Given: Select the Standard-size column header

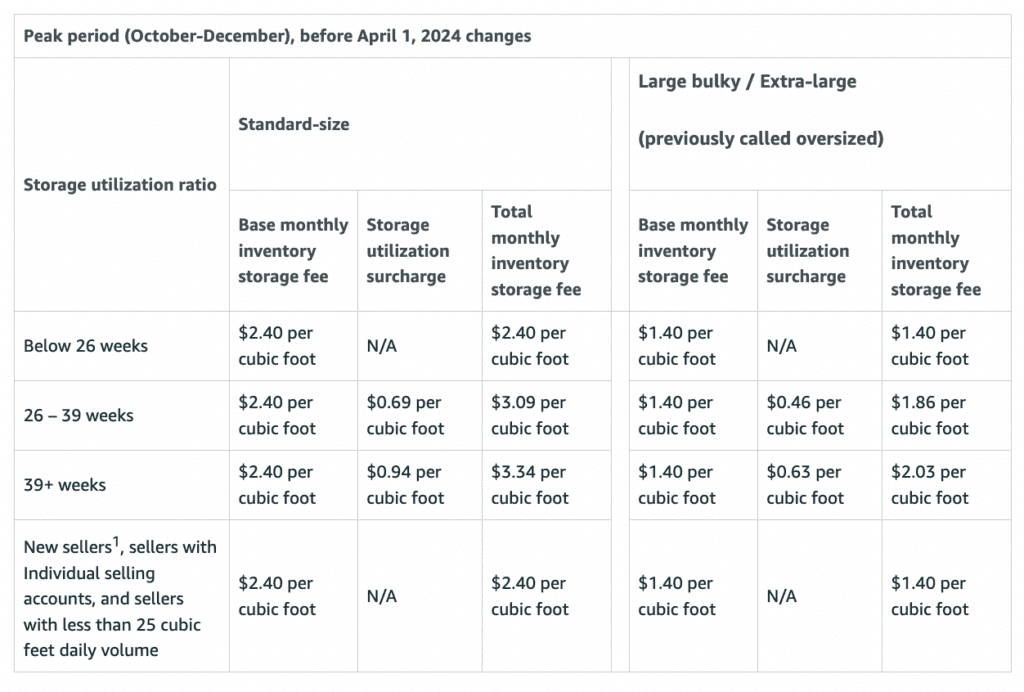Looking at the screenshot, I should coord(293,124).
